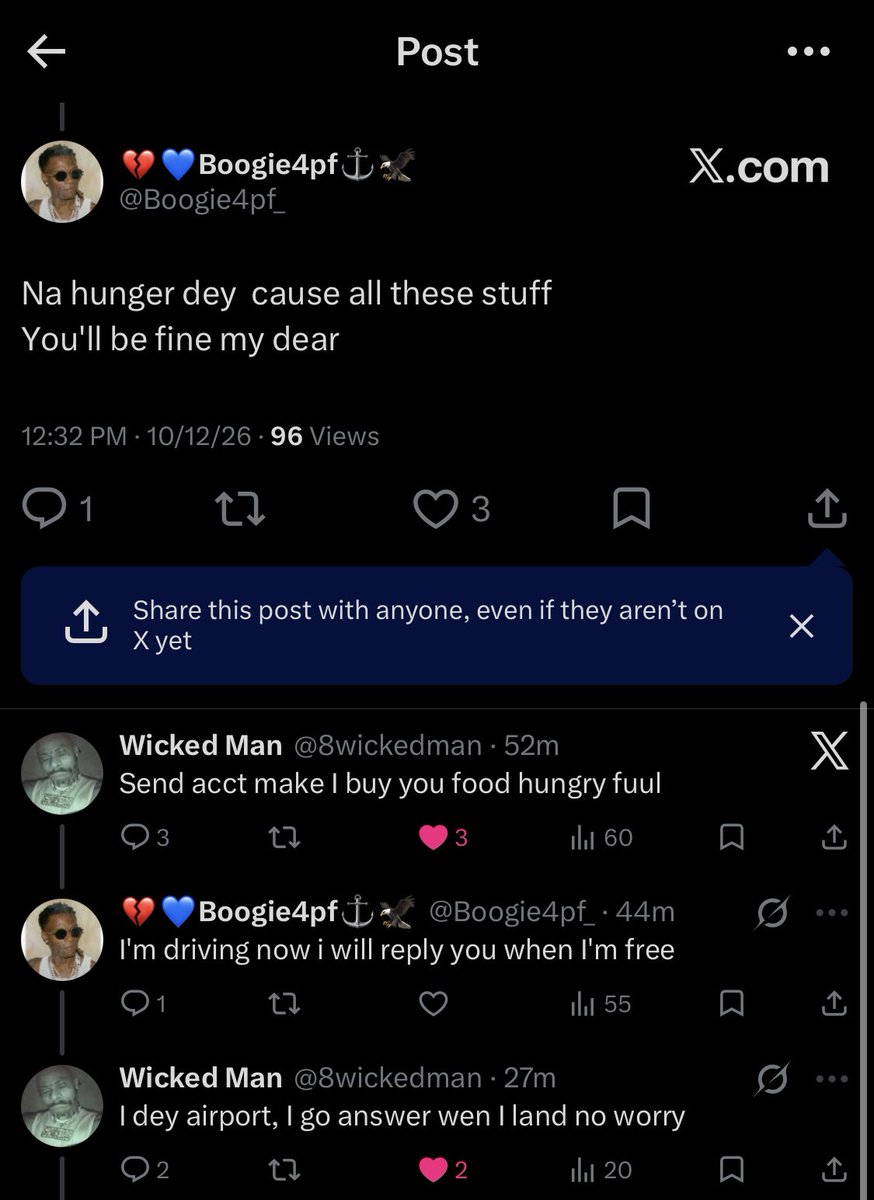The height and width of the screenshot is (1200, 874).
Task: Like the main post with 3 likes
Action: [434, 510]
